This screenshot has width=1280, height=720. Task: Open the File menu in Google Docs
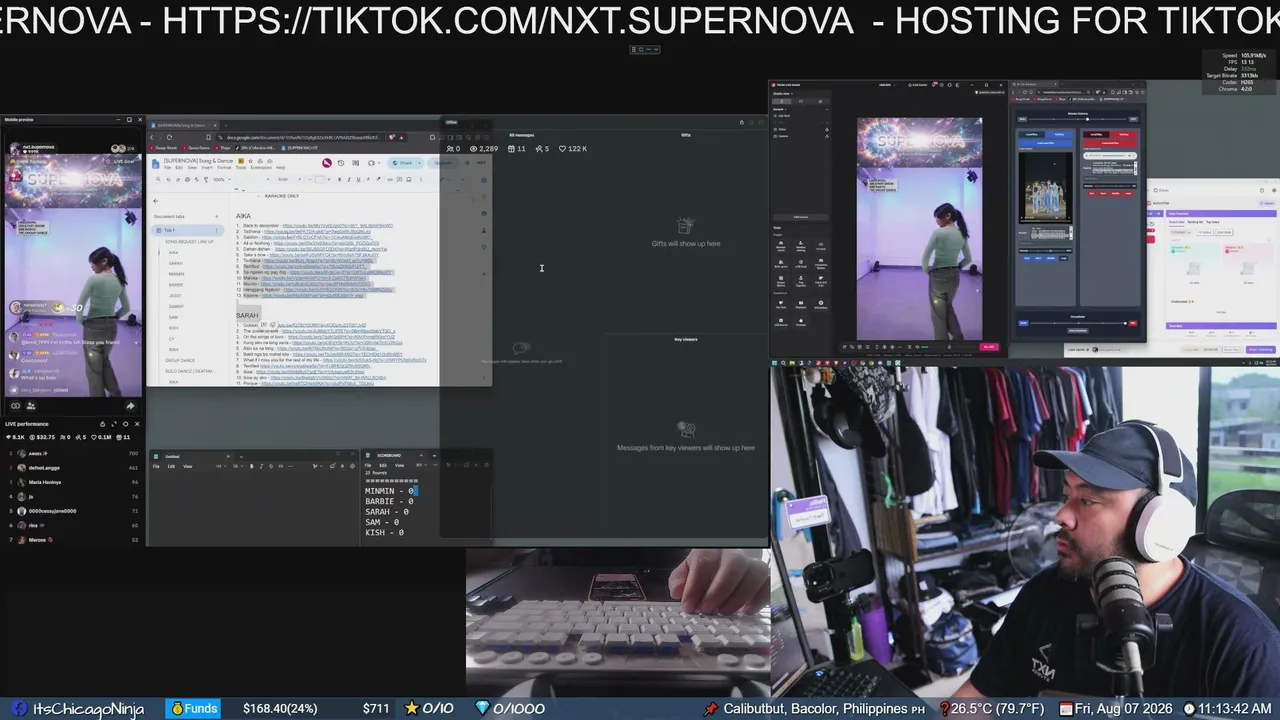click(x=167, y=167)
